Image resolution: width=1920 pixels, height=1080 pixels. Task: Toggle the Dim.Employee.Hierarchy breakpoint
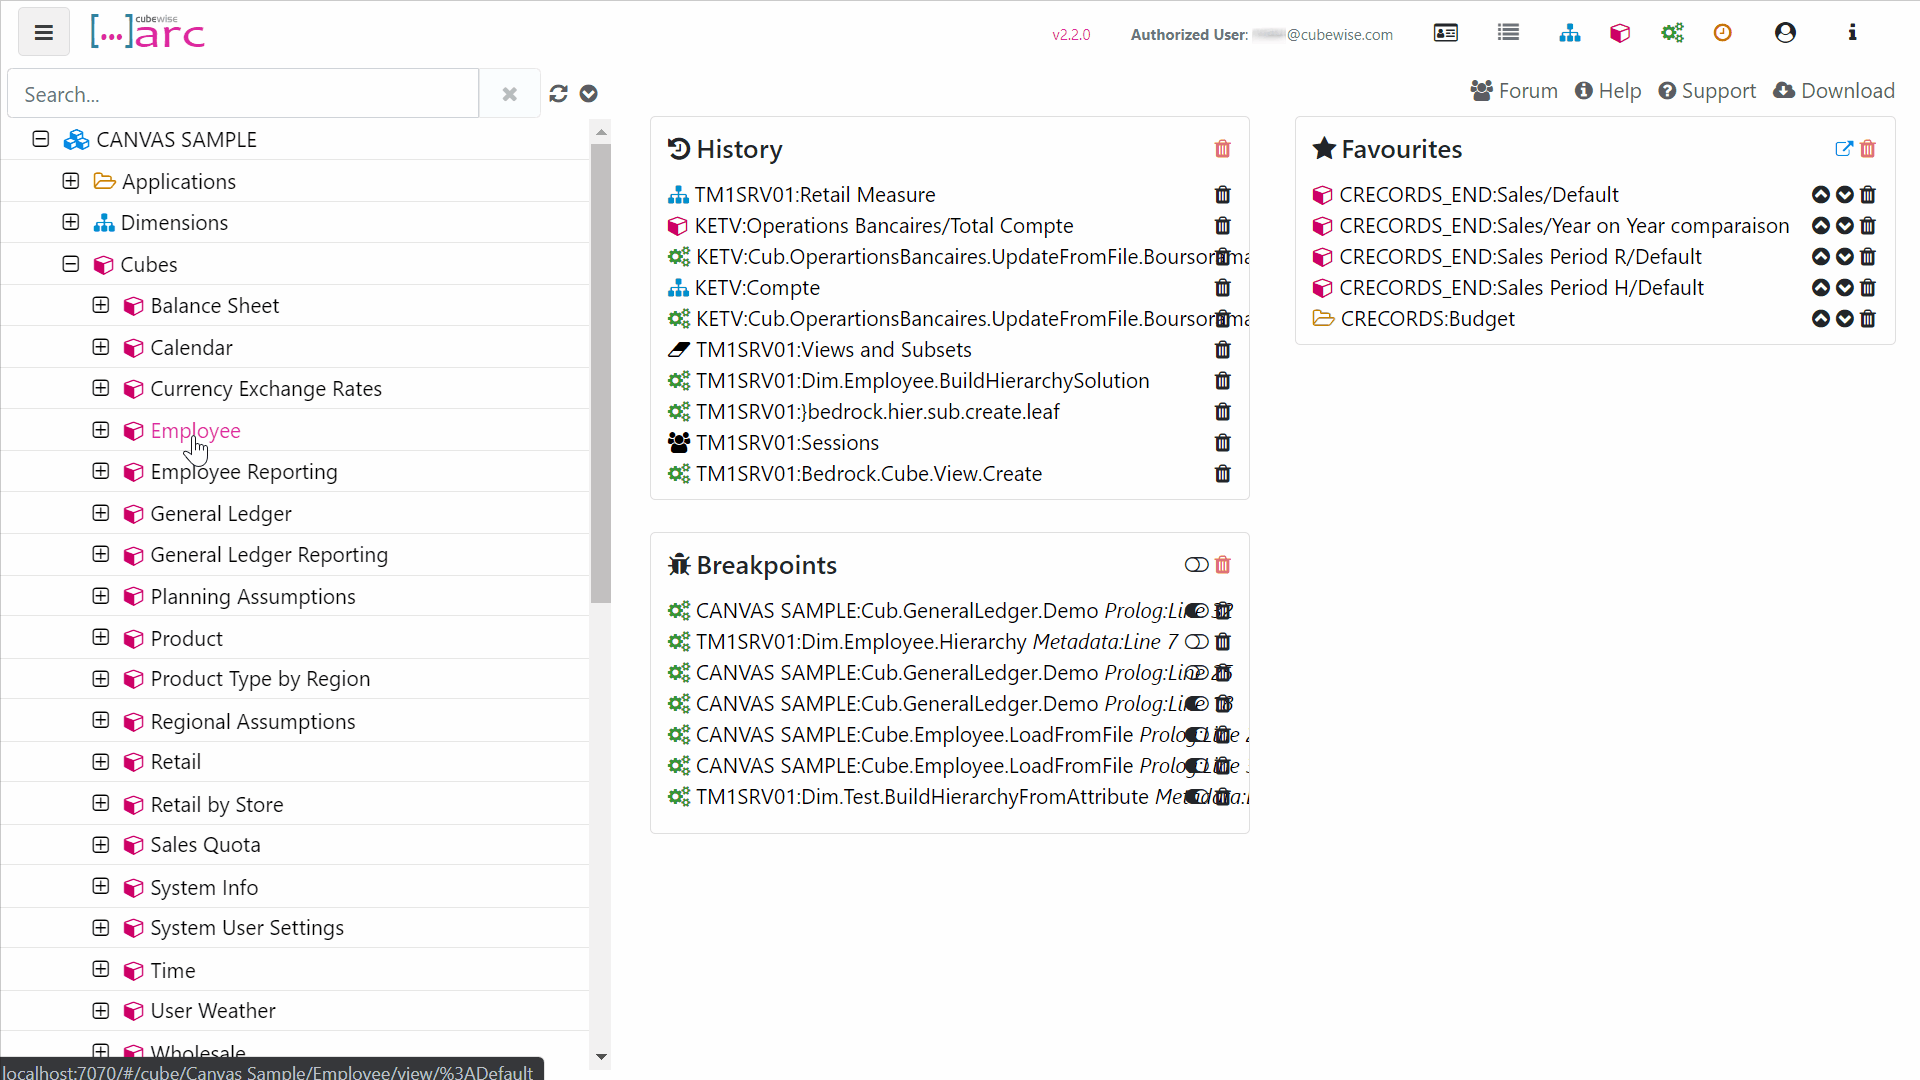click(x=1196, y=642)
